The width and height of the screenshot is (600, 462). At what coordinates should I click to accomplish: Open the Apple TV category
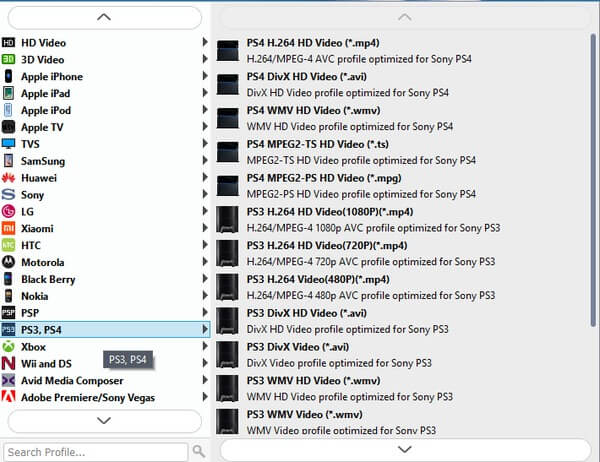click(x=105, y=127)
